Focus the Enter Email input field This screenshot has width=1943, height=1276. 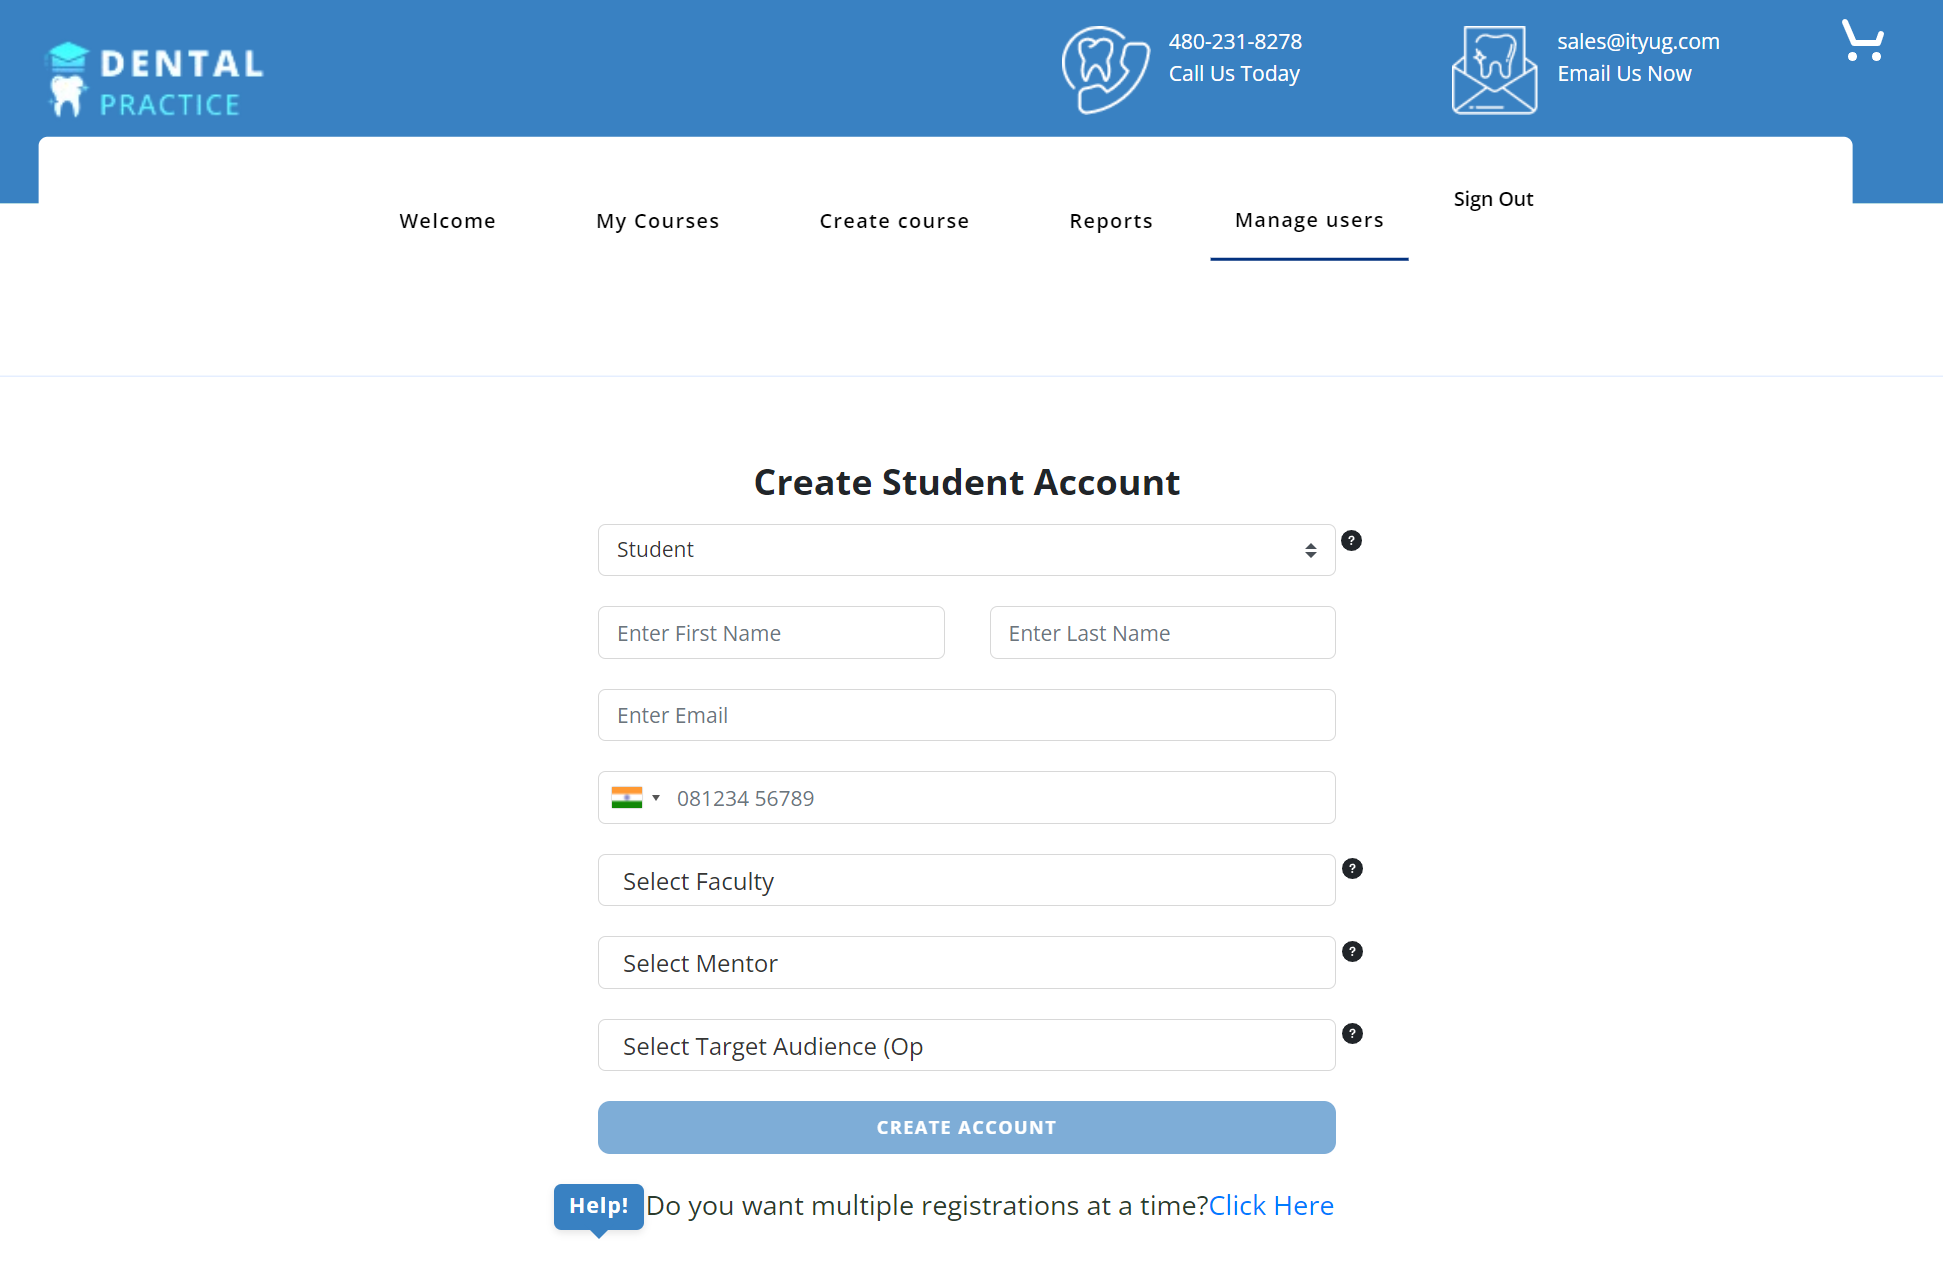click(966, 716)
